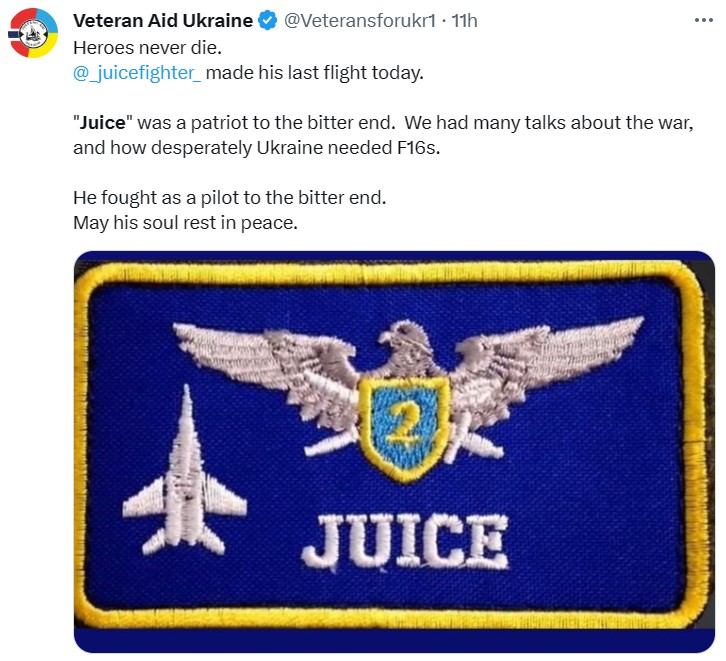Open the tweet's more options menu
Image resolution: width=726 pixels, height=661 pixels.
704,21
